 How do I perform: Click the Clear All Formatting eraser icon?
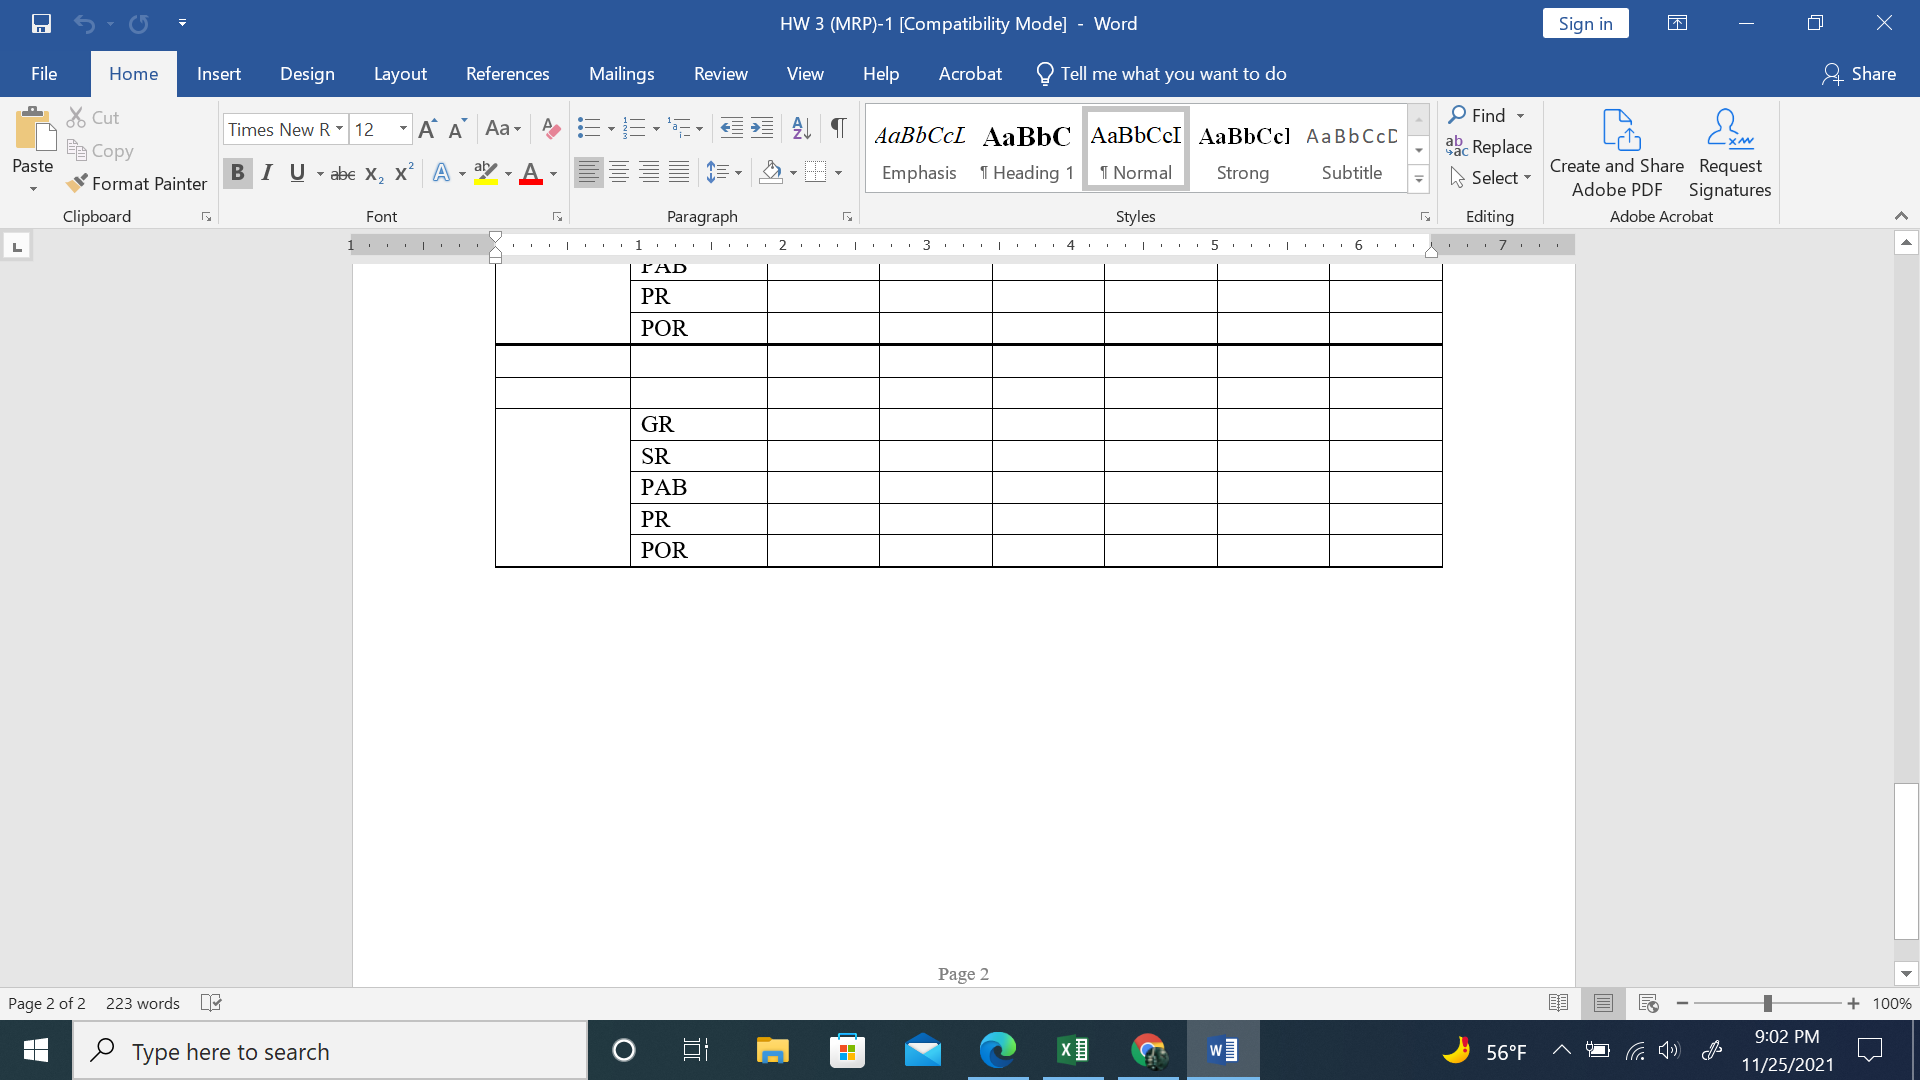(x=550, y=128)
